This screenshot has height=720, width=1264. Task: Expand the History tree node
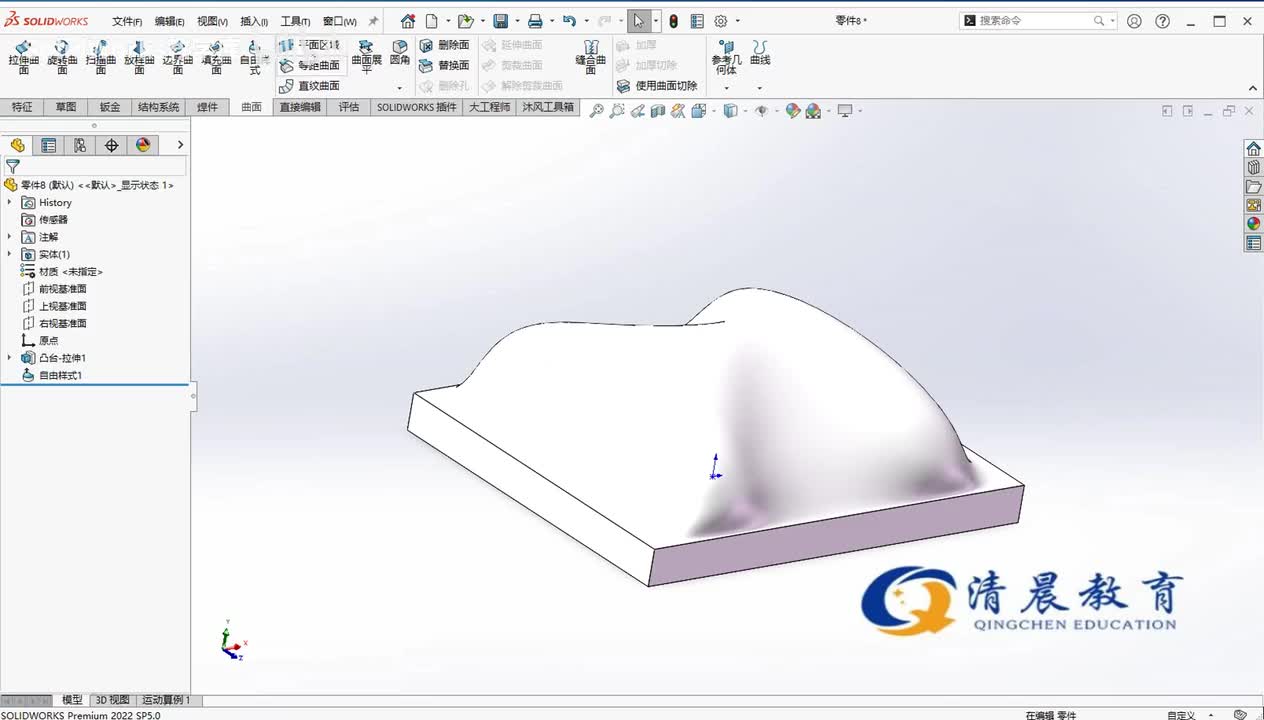(x=10, y=202)
